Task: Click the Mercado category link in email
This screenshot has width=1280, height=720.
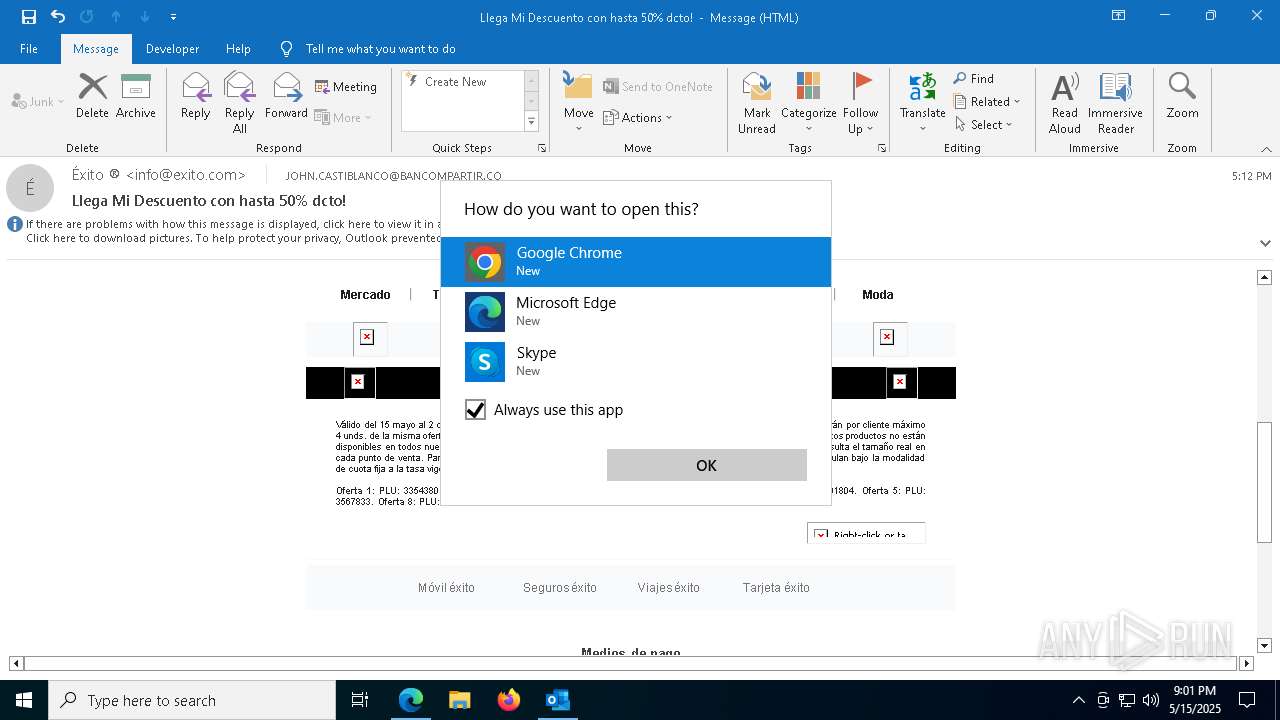Action: click(365, 295)
